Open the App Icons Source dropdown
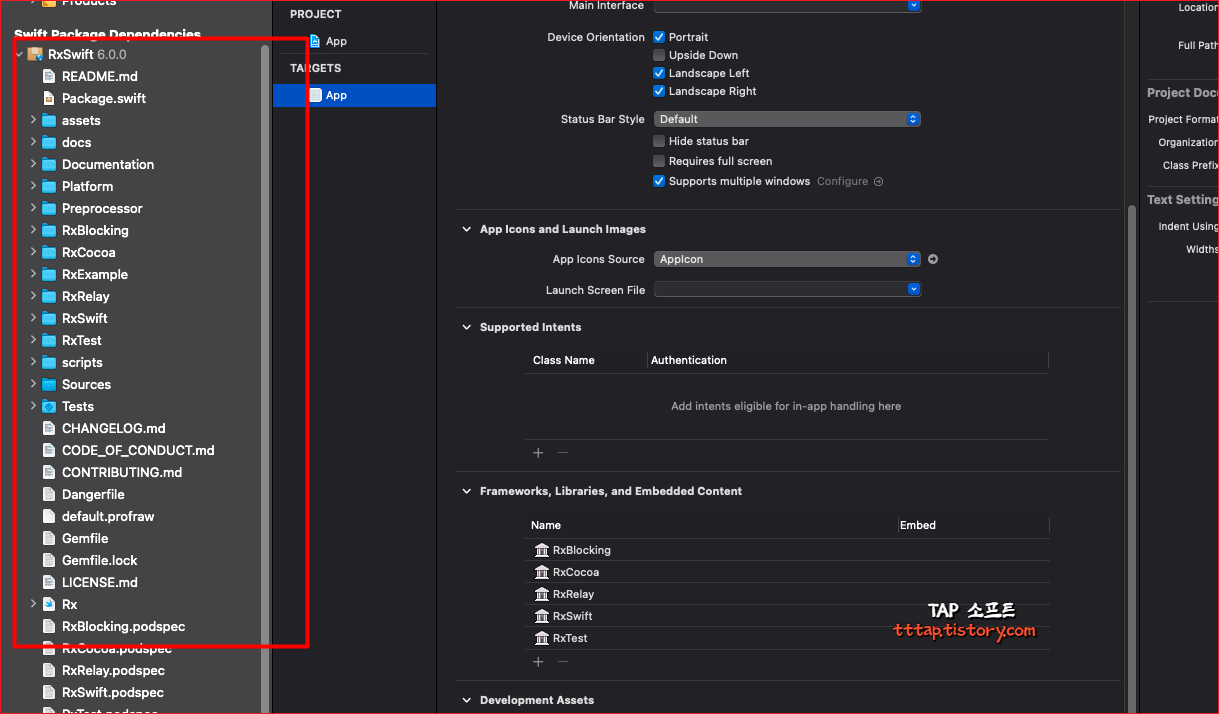This screenshot has height=714, width=1219. [787, 259]
